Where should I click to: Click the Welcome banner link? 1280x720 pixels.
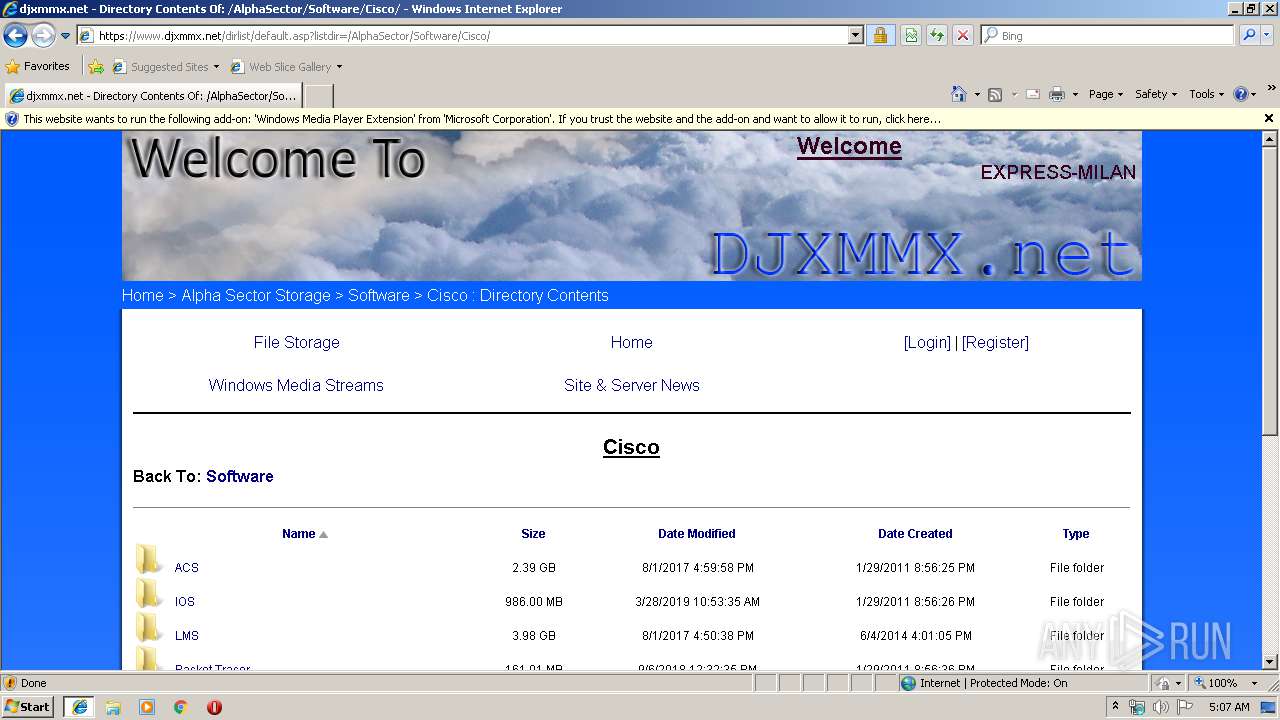[849, 146]
